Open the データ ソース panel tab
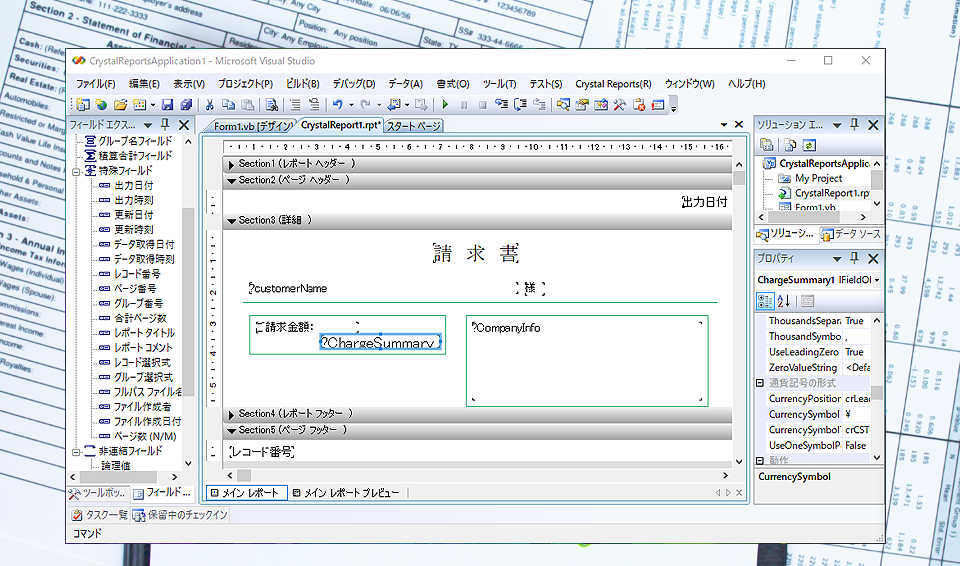Screen dimensions: 960x566 click(851, 234)
